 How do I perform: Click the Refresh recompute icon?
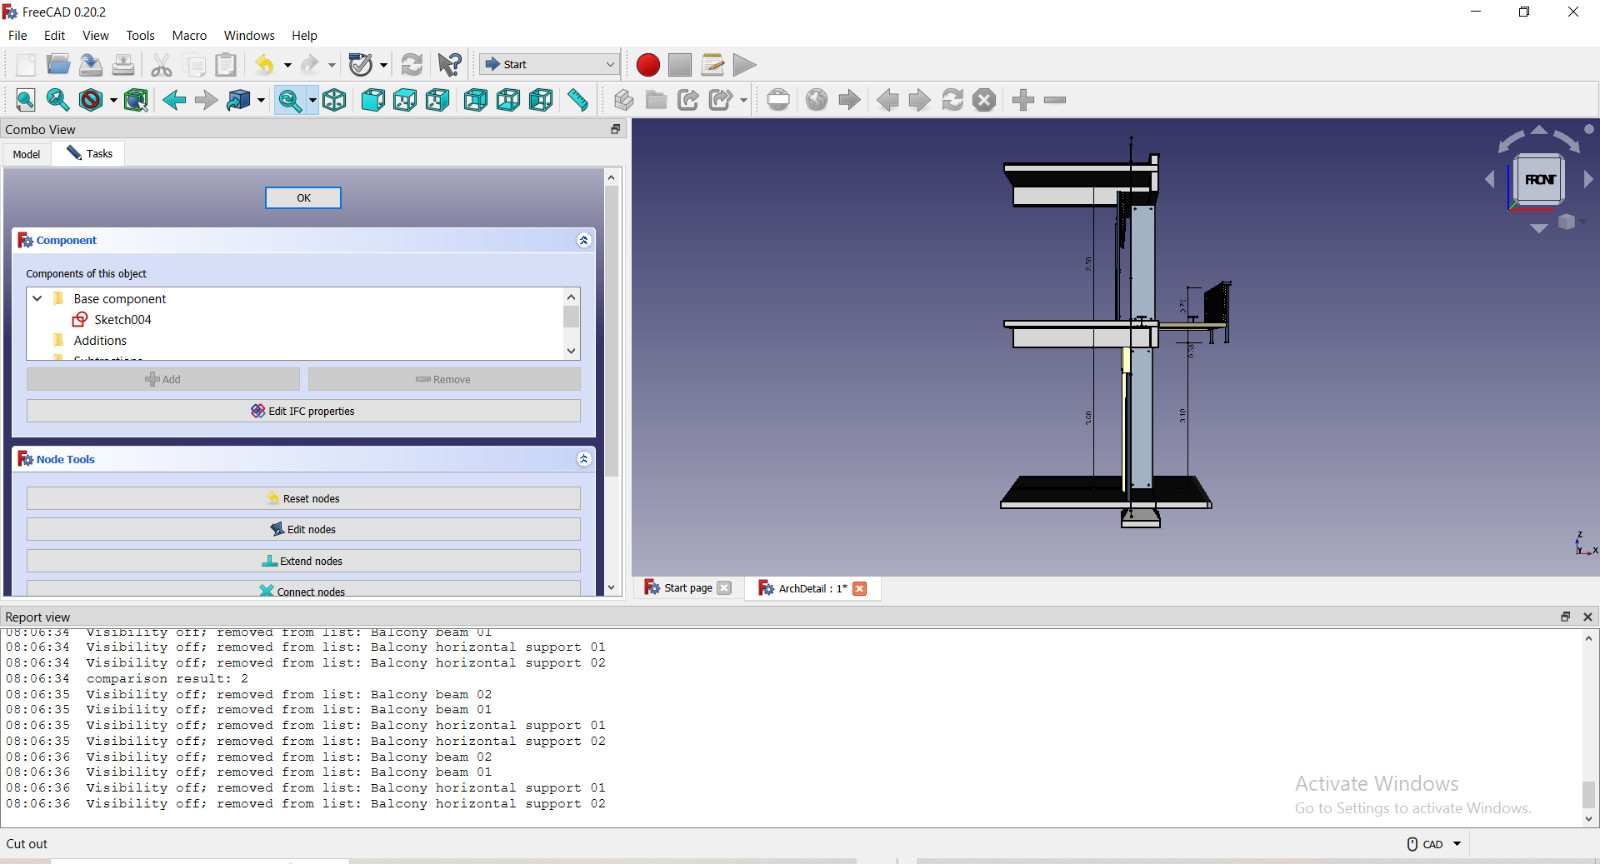[412, 65]
